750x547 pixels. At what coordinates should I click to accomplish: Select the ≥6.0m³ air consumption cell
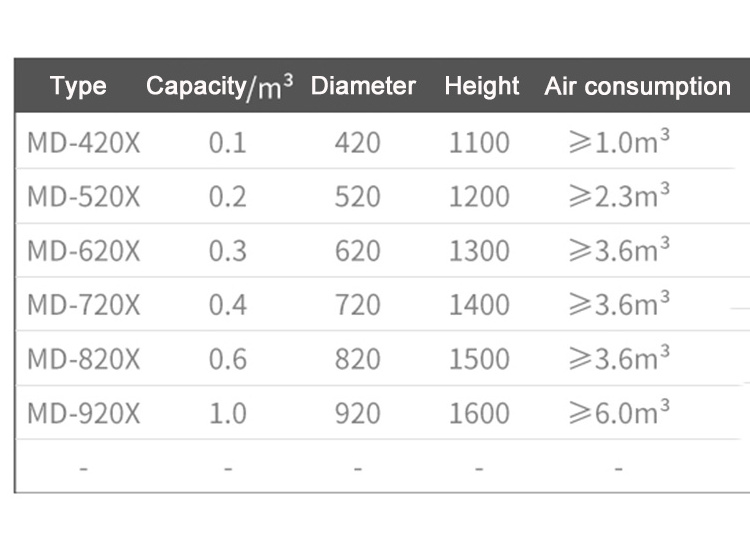618,412
